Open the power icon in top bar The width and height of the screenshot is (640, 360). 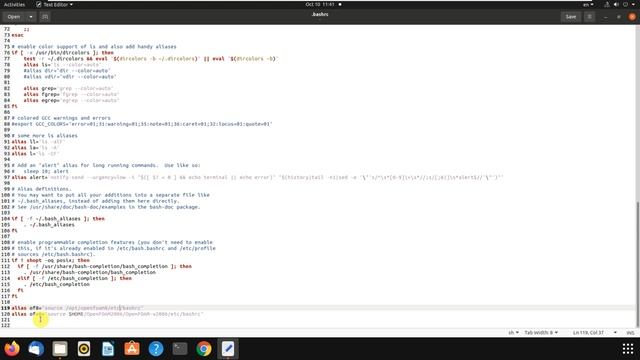pos(625,4)
